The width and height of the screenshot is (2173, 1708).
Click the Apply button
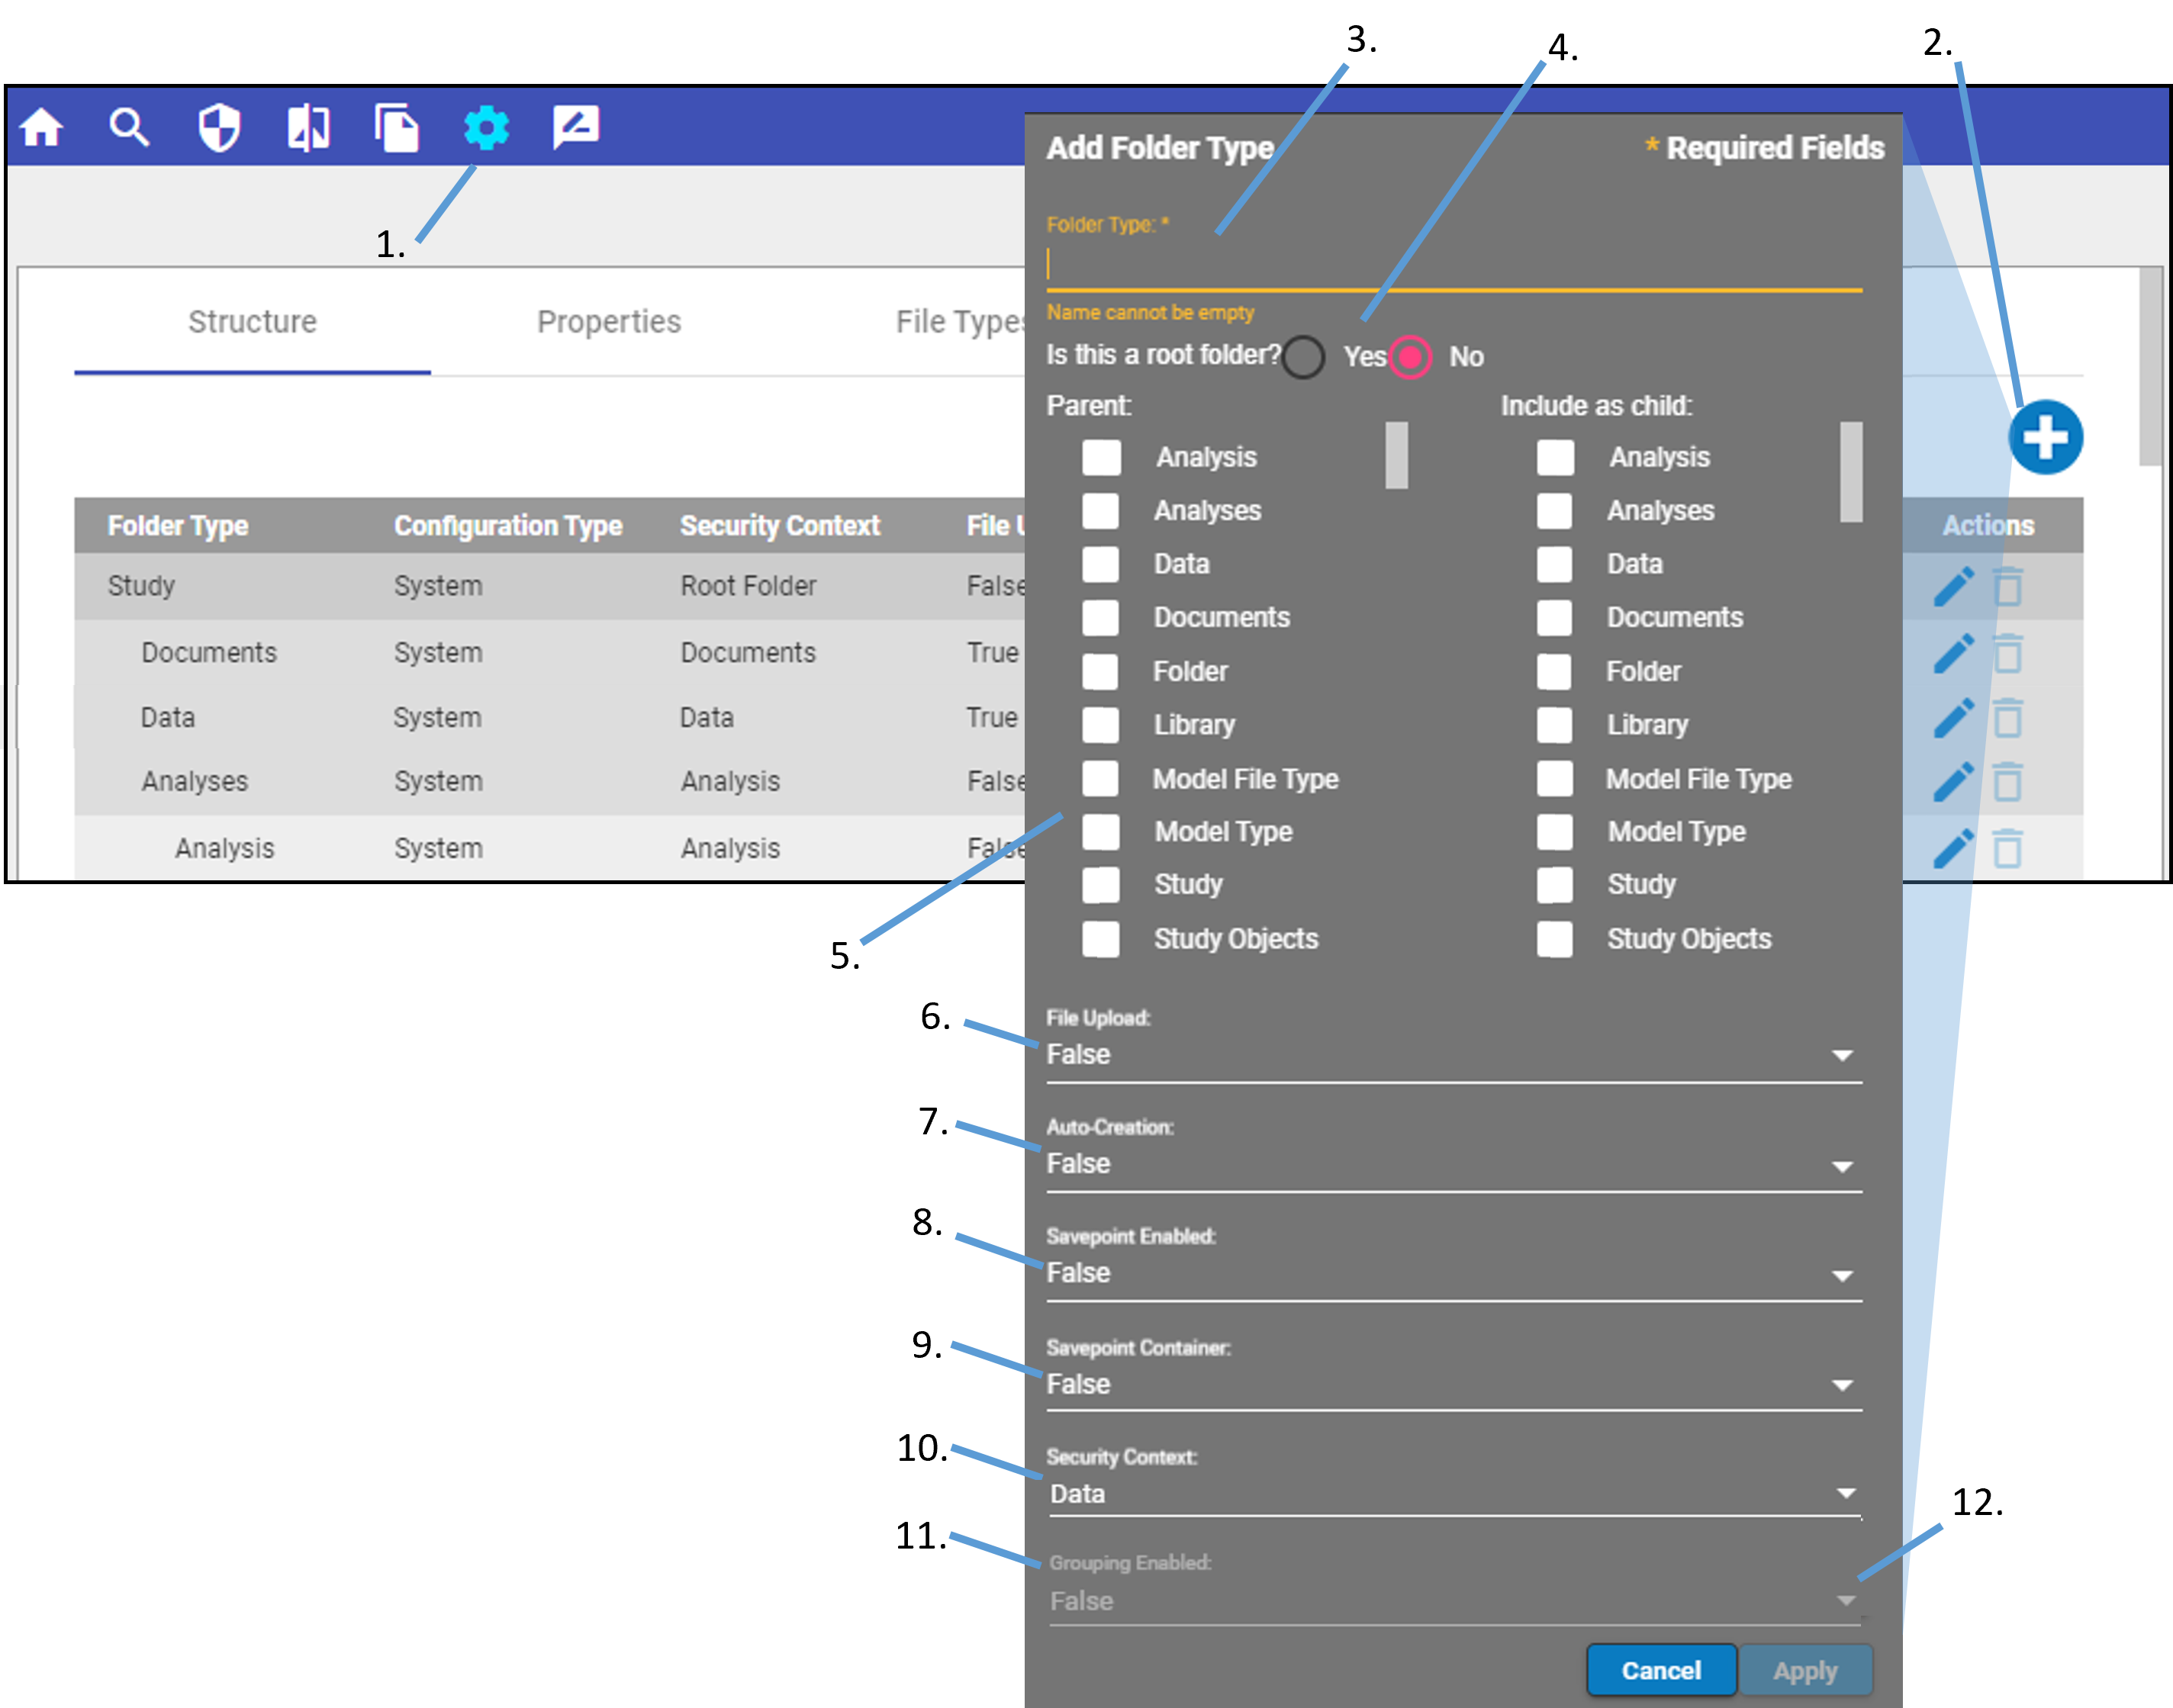[1805, 1670]
